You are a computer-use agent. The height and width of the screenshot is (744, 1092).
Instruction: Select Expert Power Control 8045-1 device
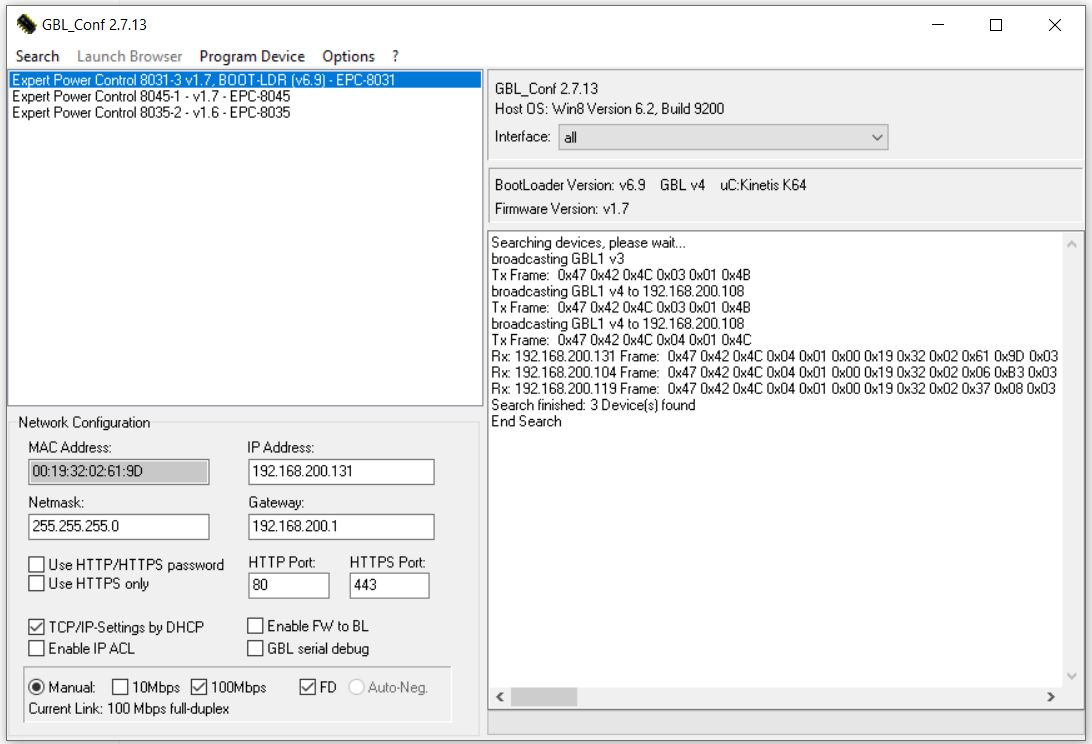(151, 96)
